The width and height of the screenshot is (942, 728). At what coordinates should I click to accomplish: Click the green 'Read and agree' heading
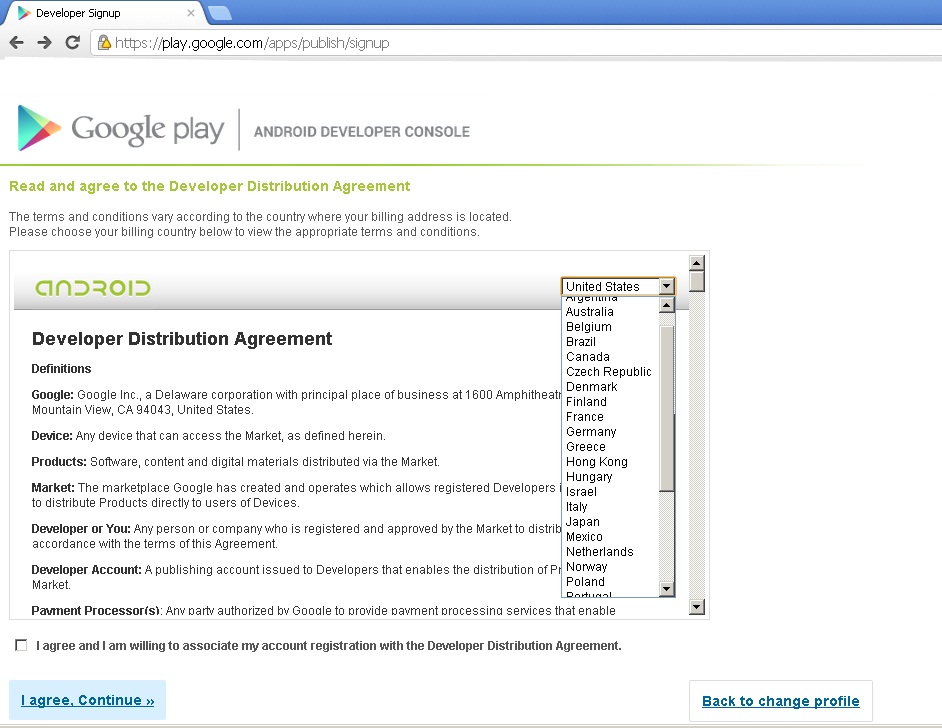pos(210,186)
